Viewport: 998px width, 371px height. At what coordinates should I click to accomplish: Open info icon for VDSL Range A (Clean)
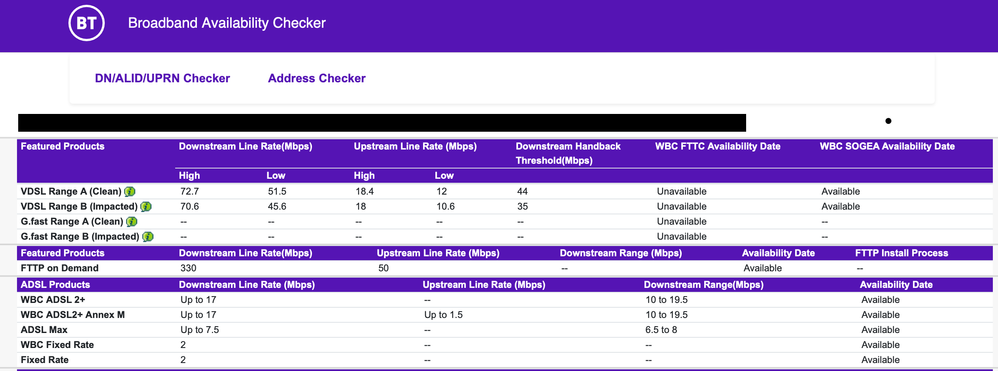pyautogui.click(x=130, y=192)
